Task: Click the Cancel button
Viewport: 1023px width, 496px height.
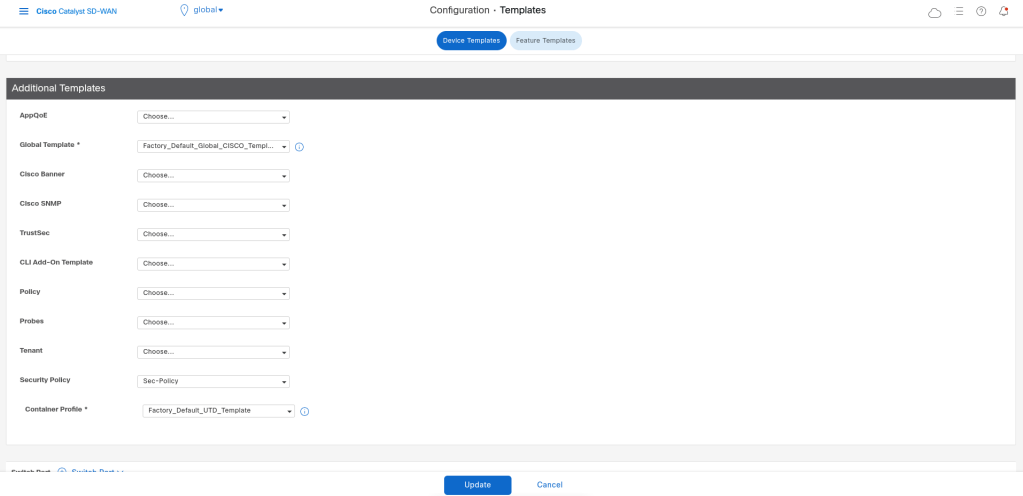Action: (549, 485)
